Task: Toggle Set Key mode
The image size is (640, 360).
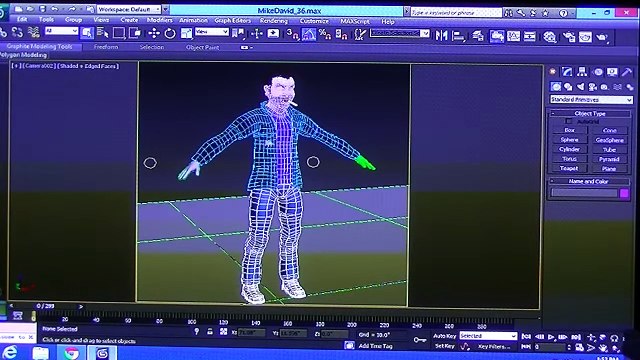Action: tap(444, 346)
